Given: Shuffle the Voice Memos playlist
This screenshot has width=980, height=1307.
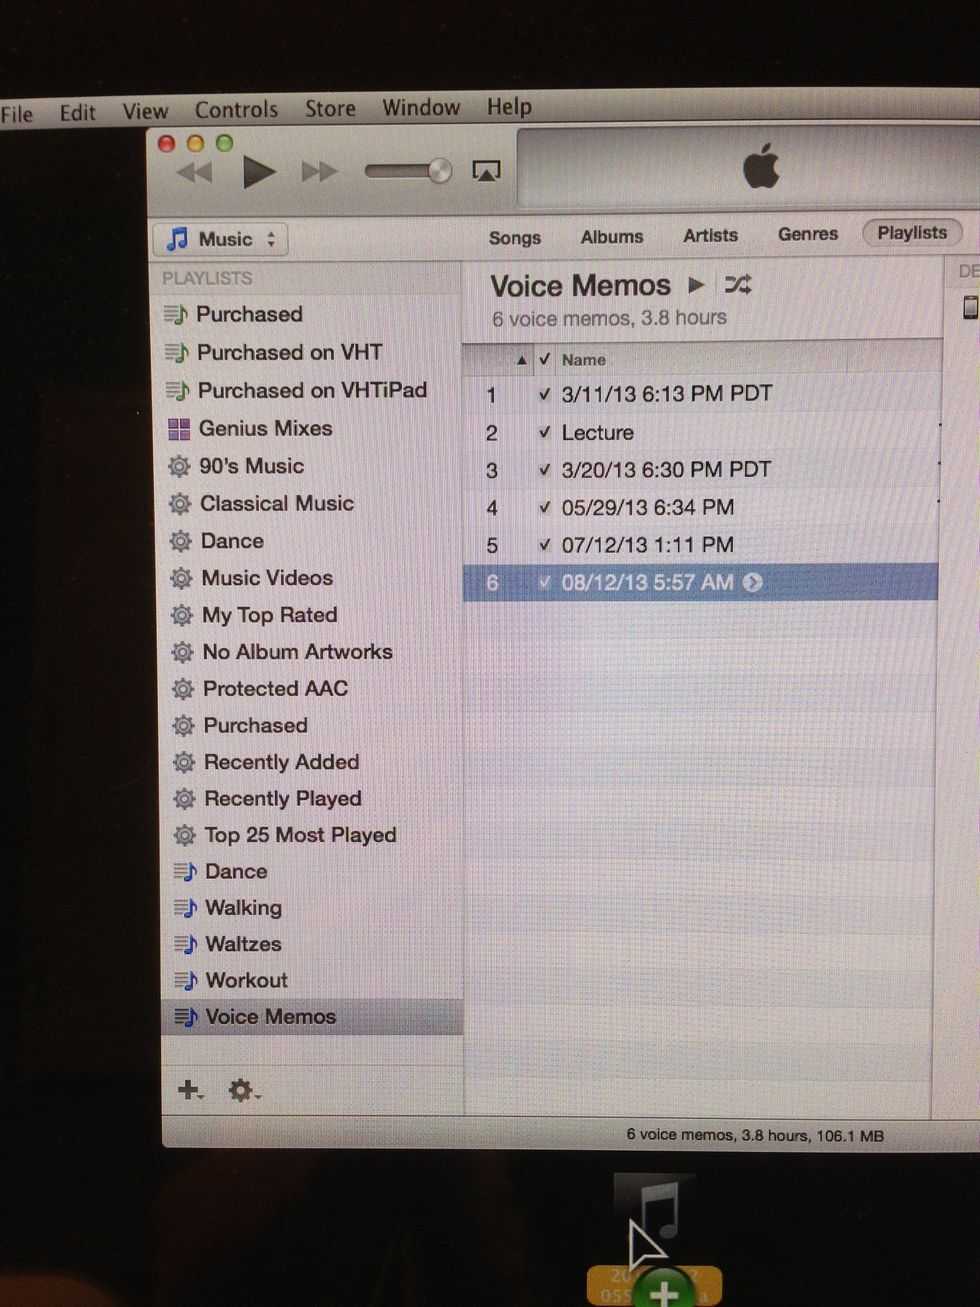Looking at the screenshot, I should click(x=738, y=285).
